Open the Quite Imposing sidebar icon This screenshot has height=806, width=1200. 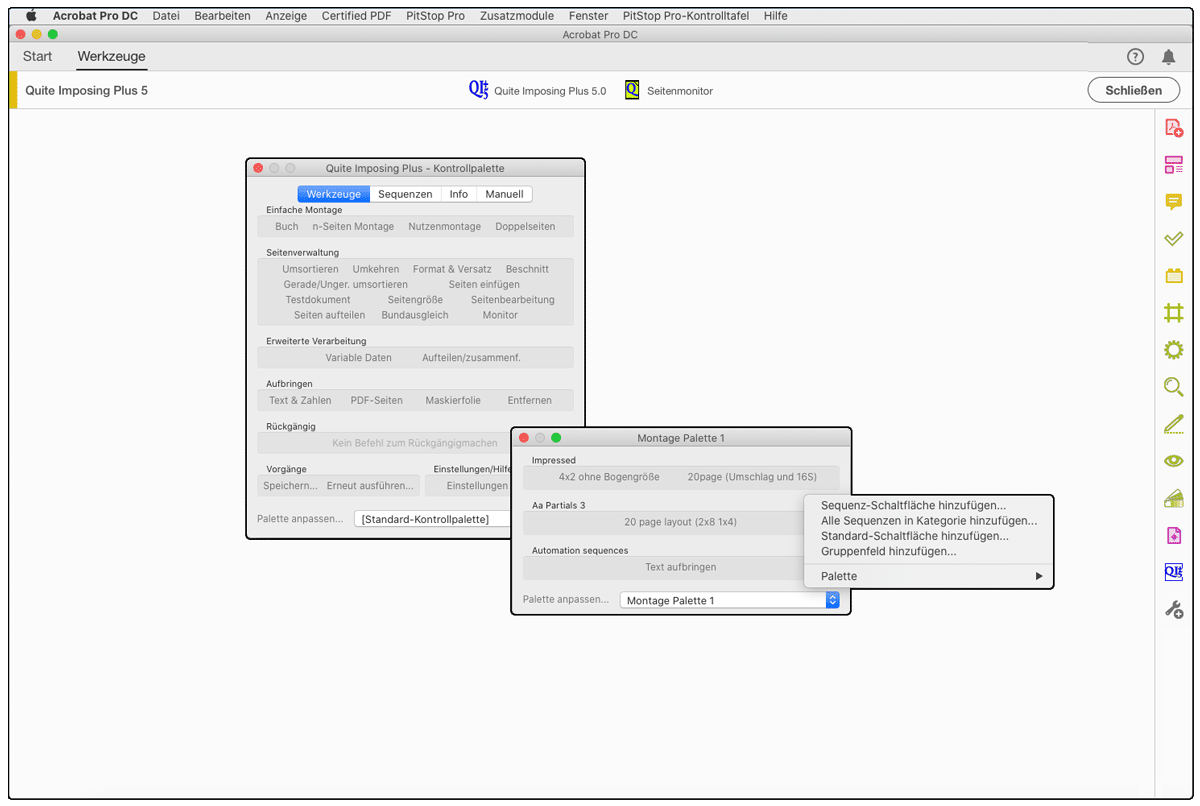click(1172, 572)
